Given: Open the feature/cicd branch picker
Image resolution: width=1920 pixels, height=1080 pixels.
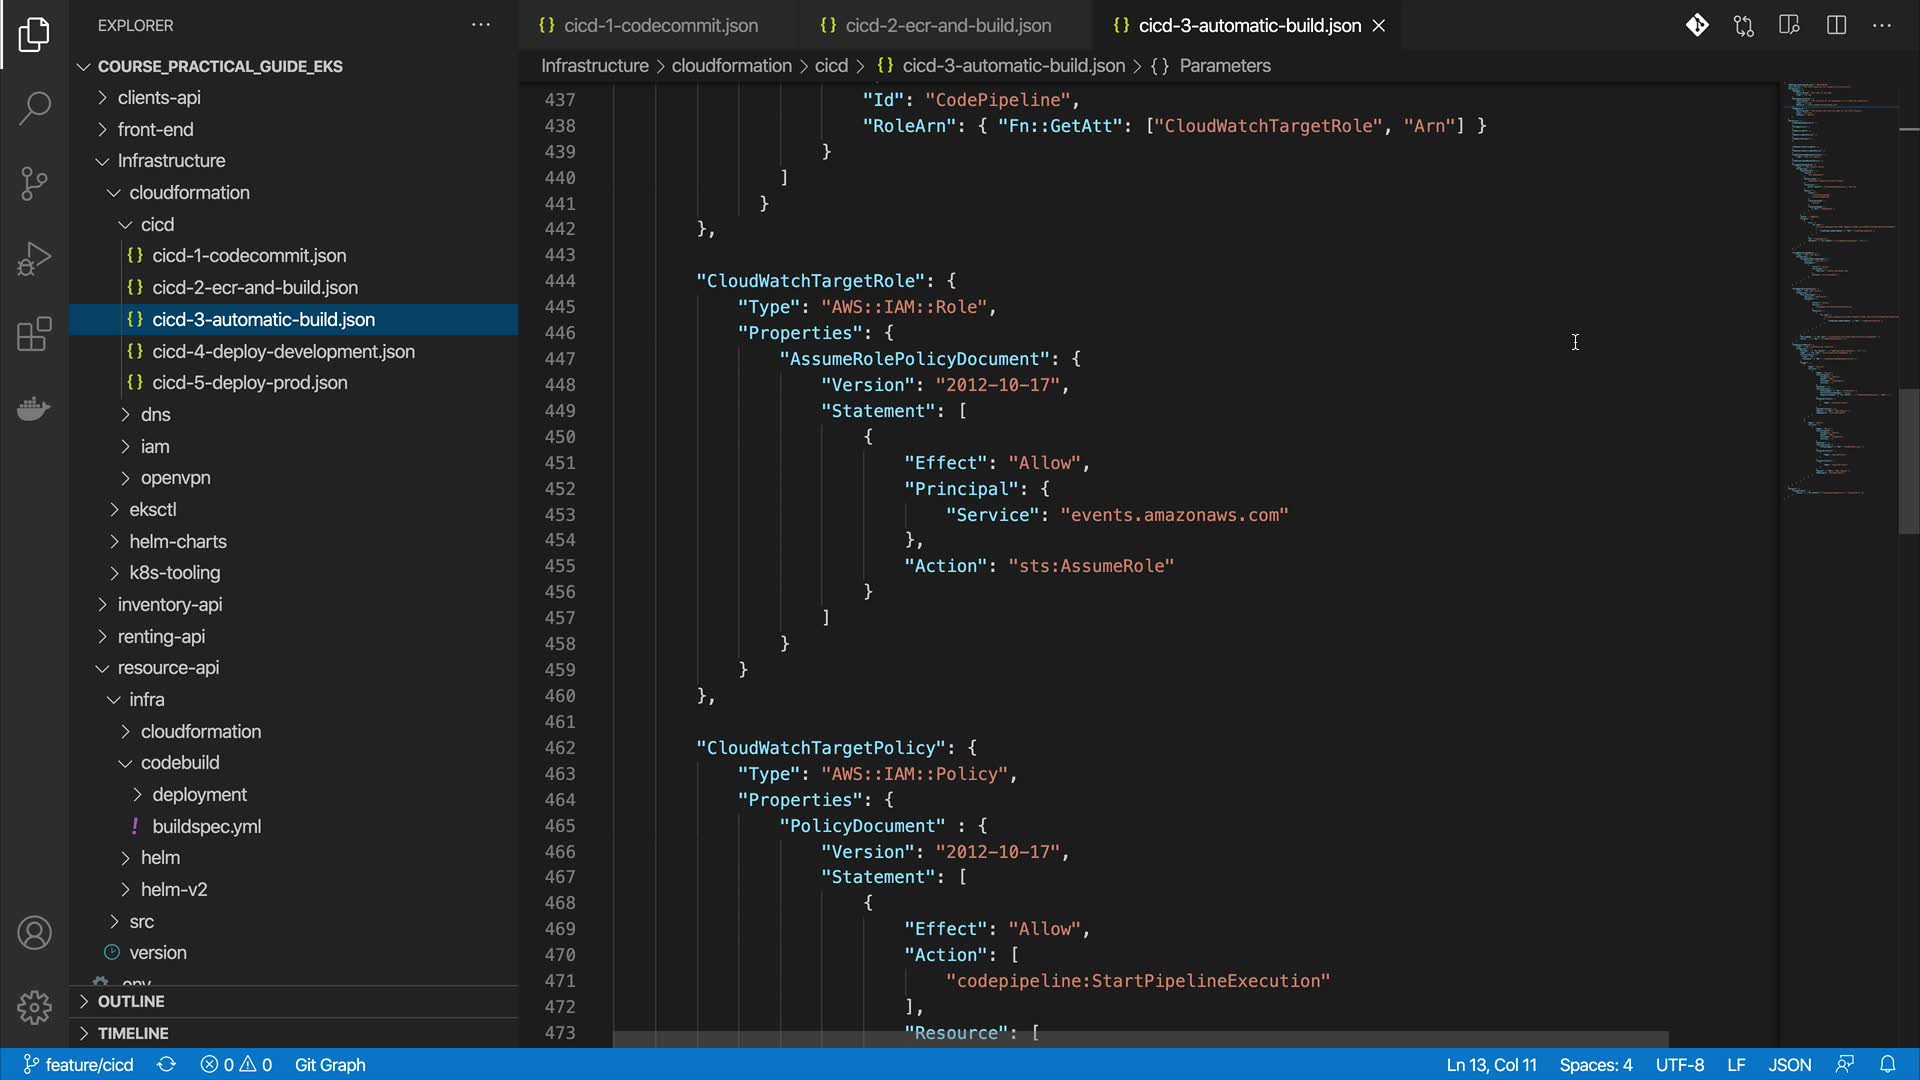Looking at the screenshot, I should (79, 1065).
